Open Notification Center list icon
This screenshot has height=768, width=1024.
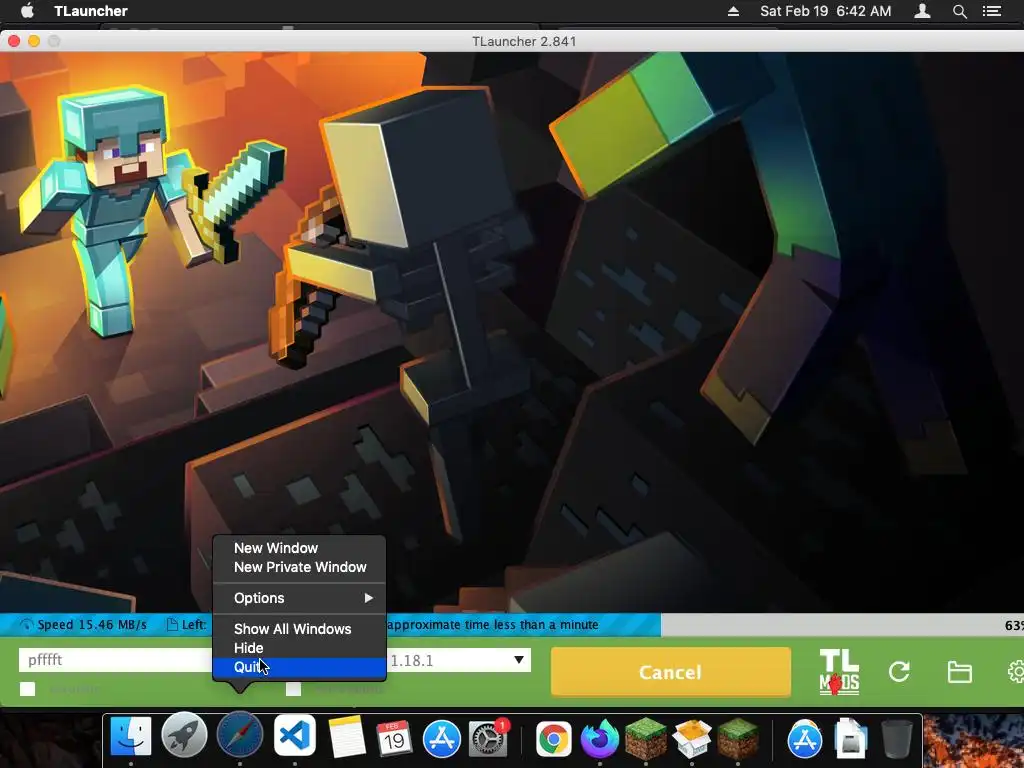tap(992, 11)
